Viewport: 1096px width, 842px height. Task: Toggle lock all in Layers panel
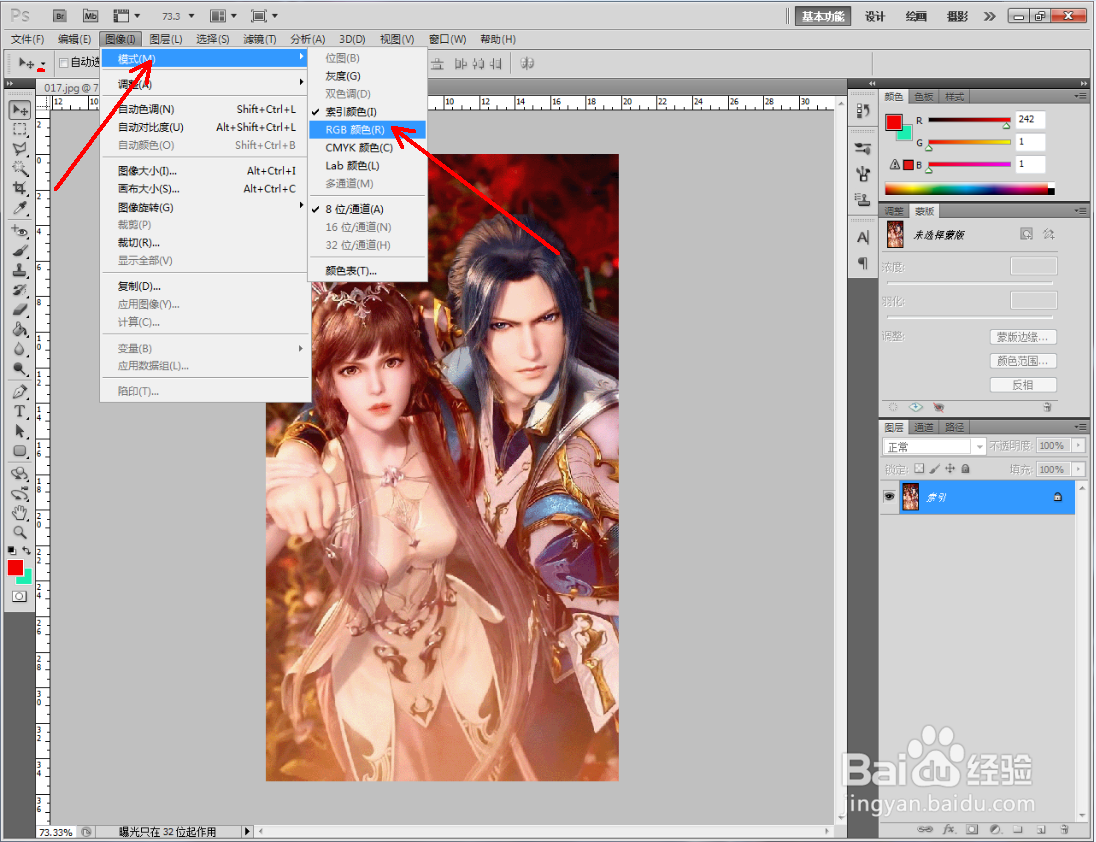point(965,469)
